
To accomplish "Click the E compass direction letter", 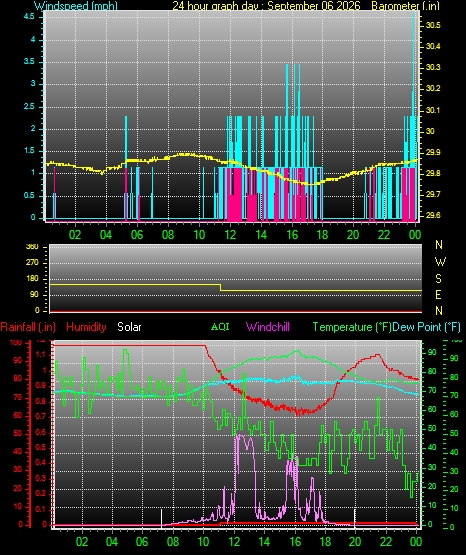I will [438, 294].
